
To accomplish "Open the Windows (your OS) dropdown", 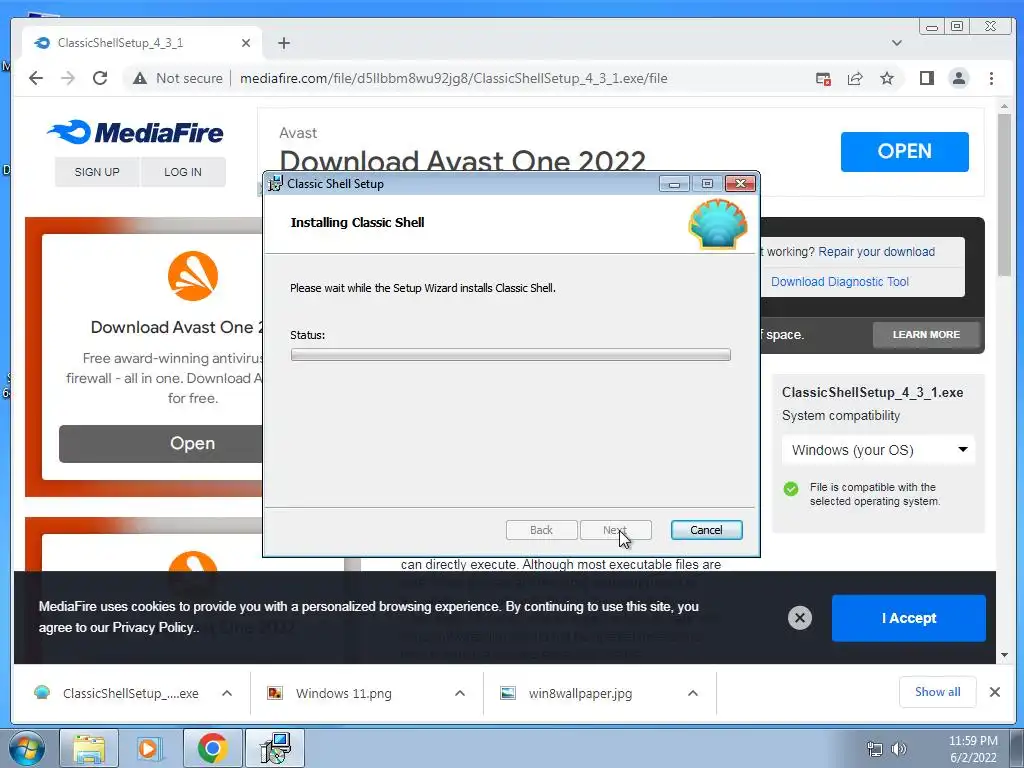I will 878,450.
